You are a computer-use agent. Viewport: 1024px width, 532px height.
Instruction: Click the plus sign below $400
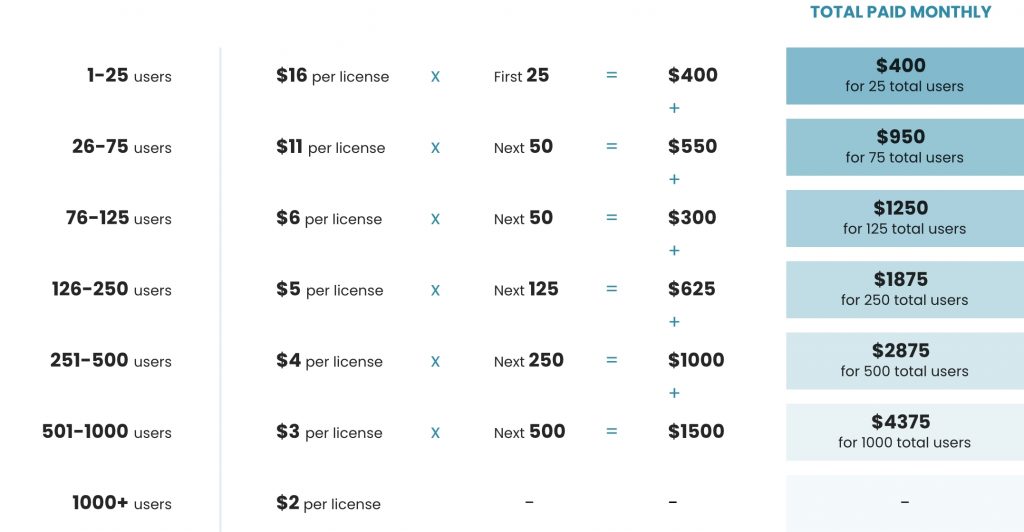click(x=674, y=108)
